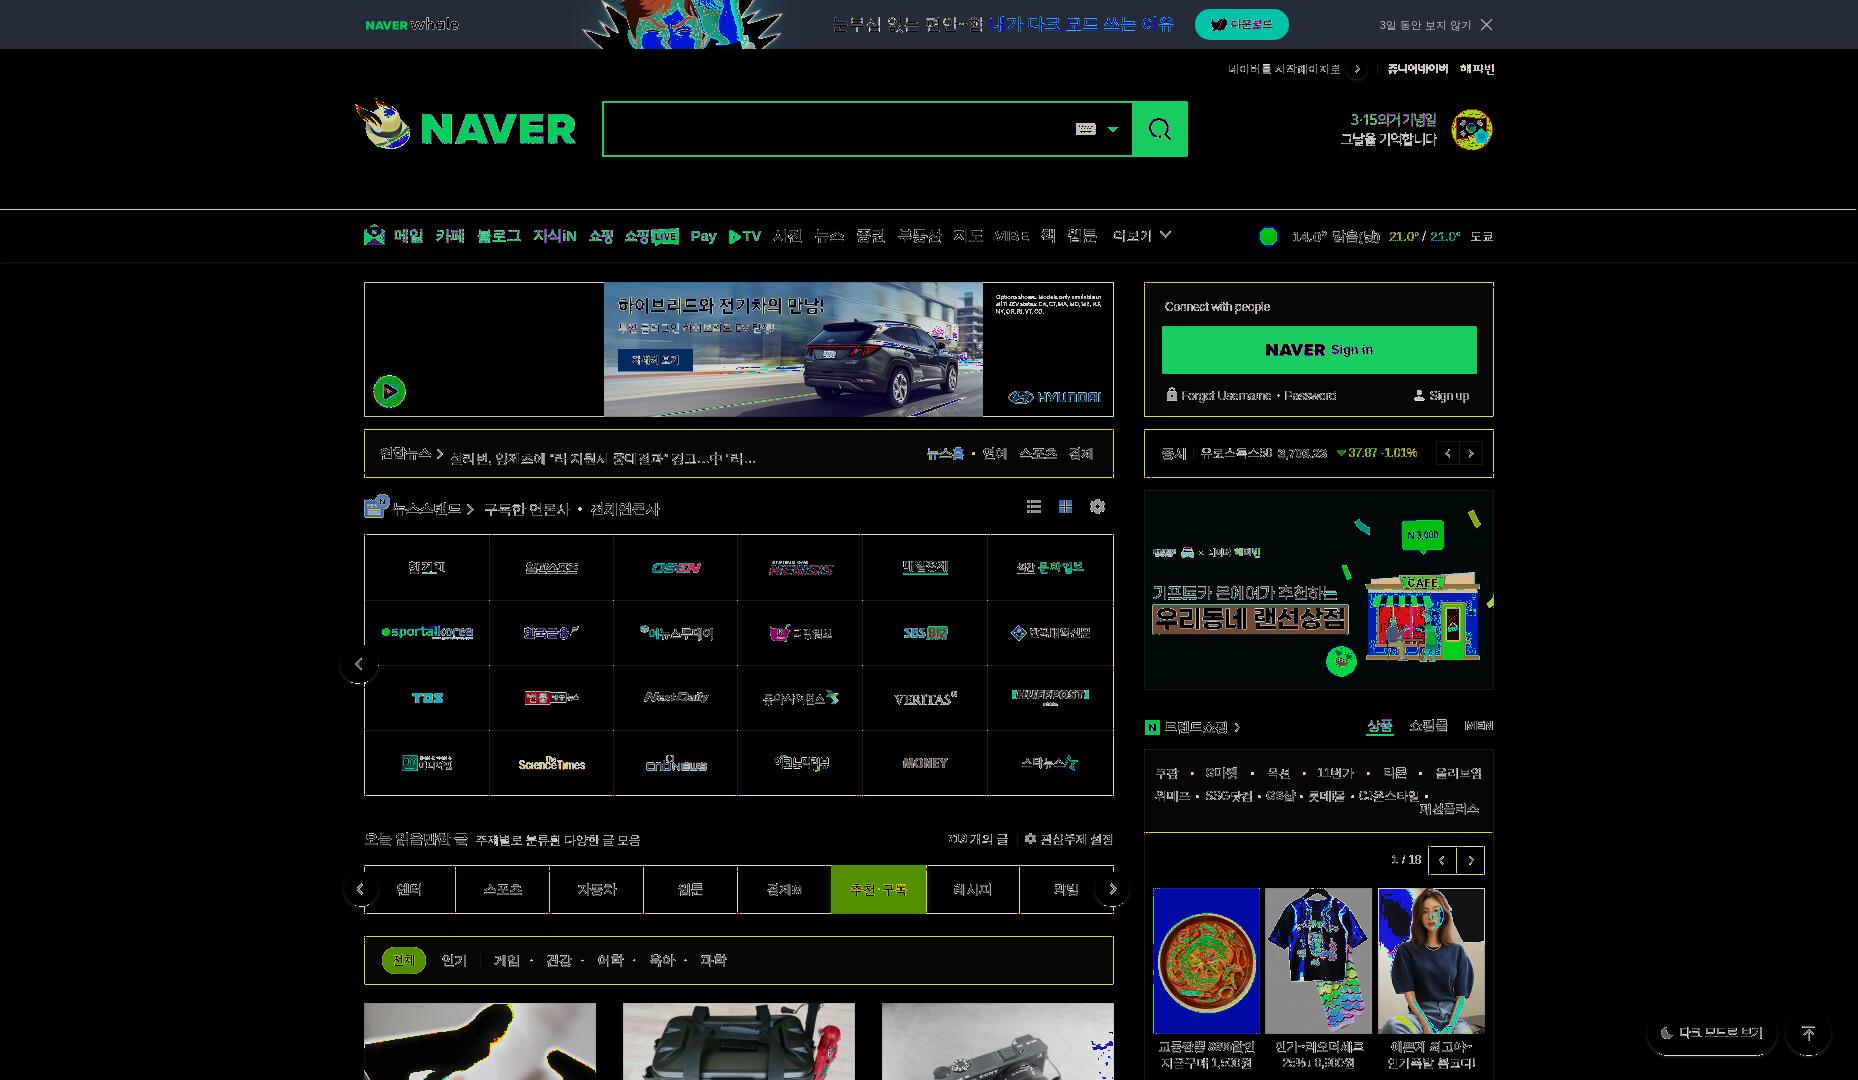Go to previous newsstand page arrow
The width and height of the screenshot is (1858, 1080).
pos(358,664)
